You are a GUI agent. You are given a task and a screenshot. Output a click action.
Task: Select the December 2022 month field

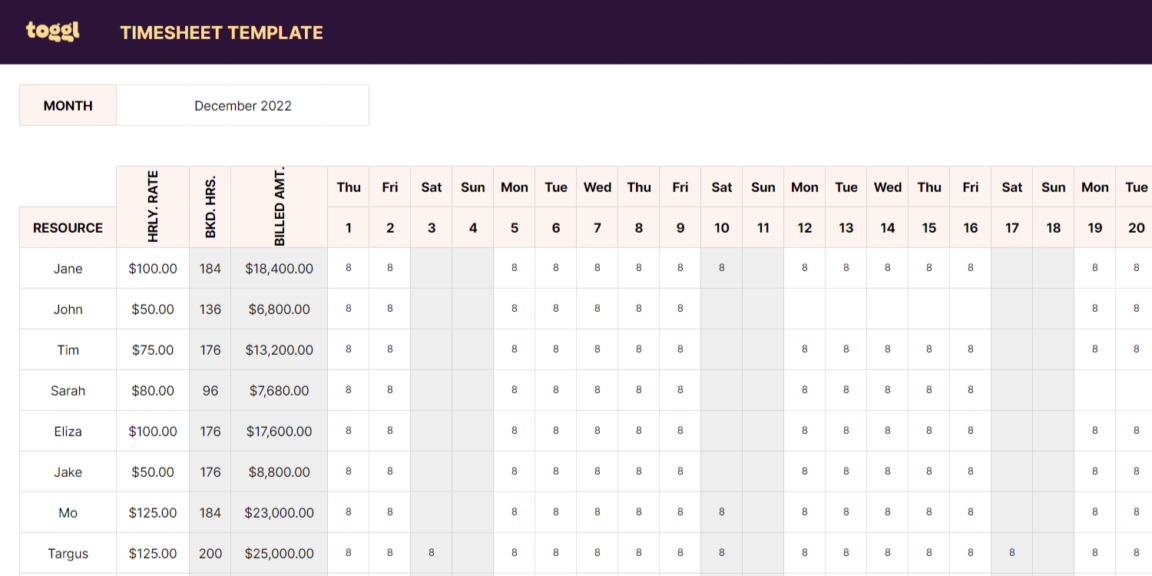(x=243, y=105)
